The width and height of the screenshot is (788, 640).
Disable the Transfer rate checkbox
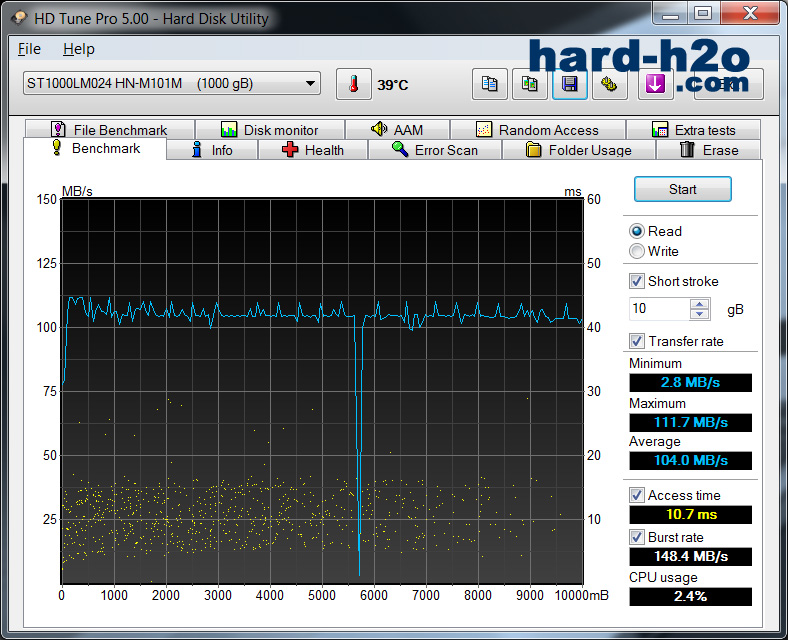[637, 341]
